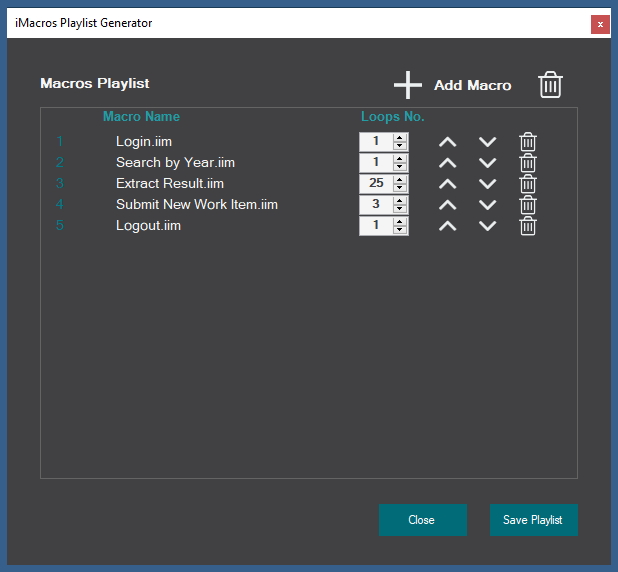This screenshot has width=618, height=572.
Task: Close the iMacros Playlist Generator window
Action: pyautogui.click(x=600, y=24)
